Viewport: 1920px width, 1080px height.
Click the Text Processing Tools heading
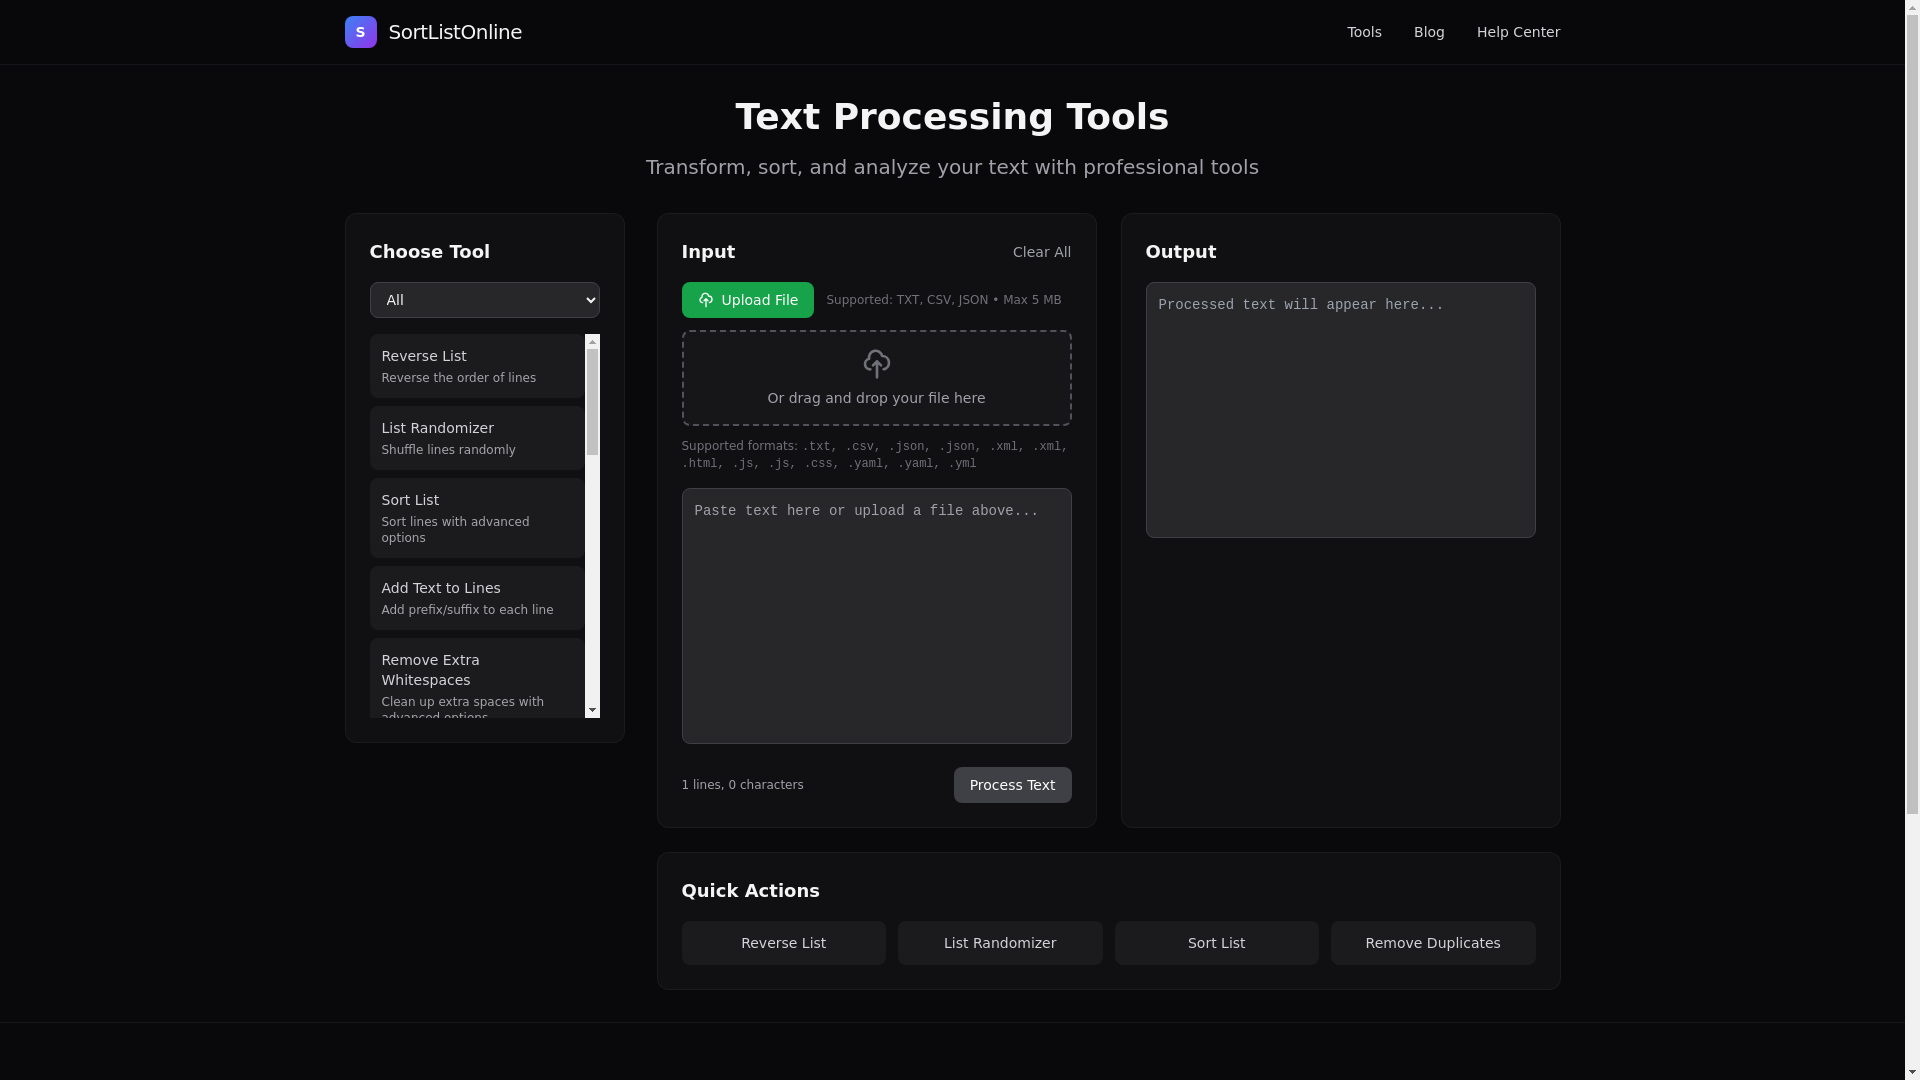click(952, 117)
